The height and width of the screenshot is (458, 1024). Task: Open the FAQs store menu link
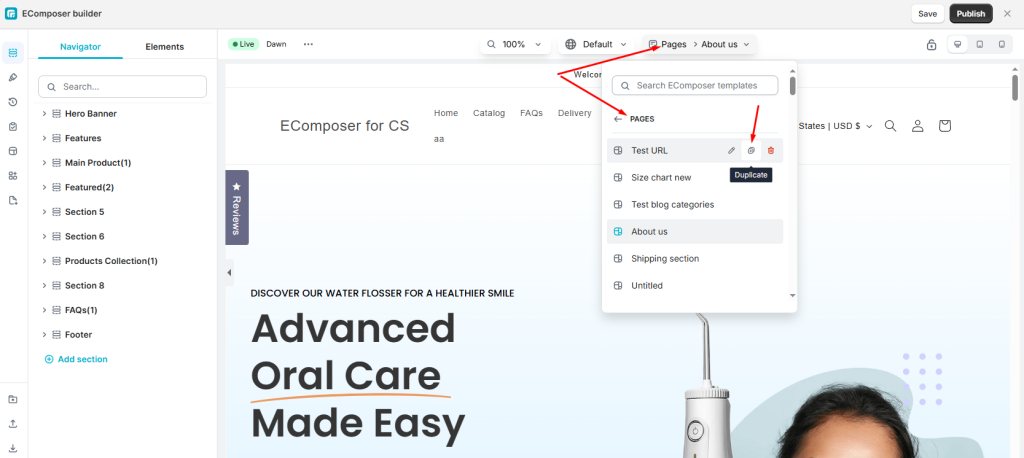pyautogui.click(x=532, y=113)
